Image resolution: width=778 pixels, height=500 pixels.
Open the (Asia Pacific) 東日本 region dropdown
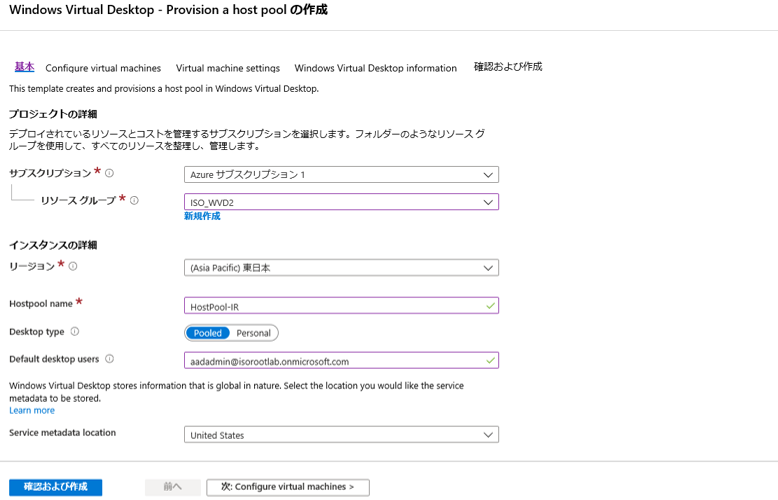point(341,268)
